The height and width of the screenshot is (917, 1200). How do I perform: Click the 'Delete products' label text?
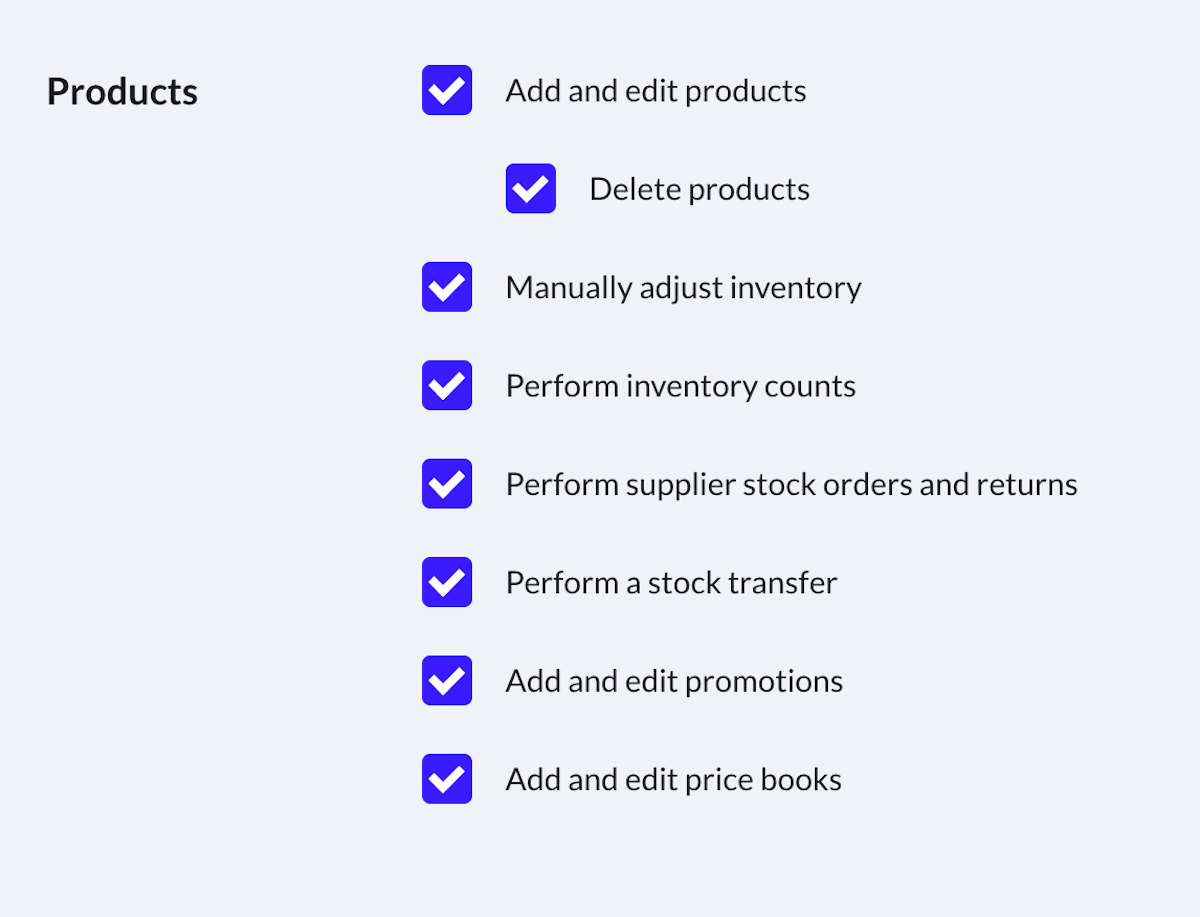699,189
